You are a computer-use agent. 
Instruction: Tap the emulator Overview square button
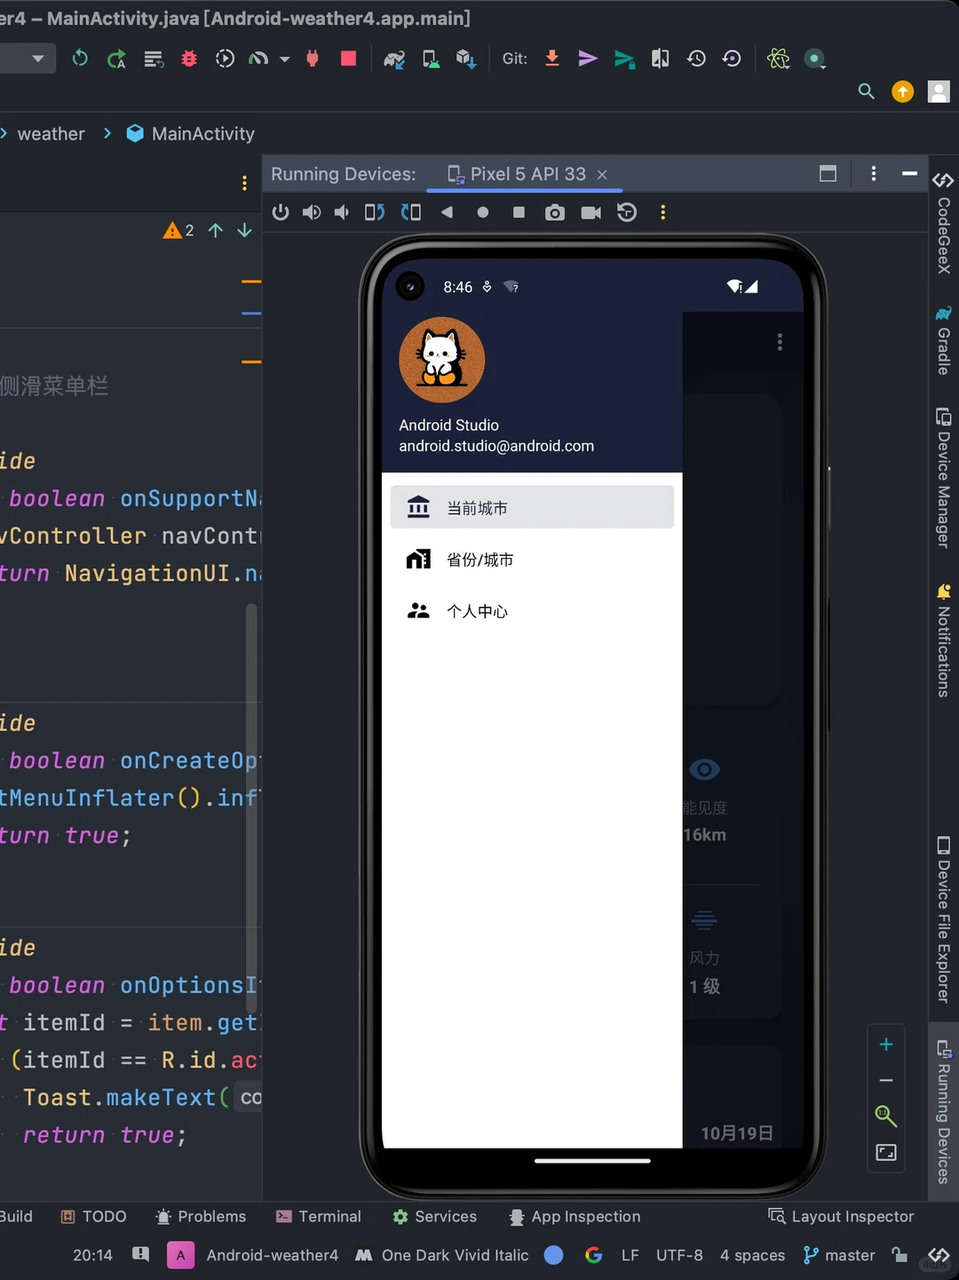point(518,212)
